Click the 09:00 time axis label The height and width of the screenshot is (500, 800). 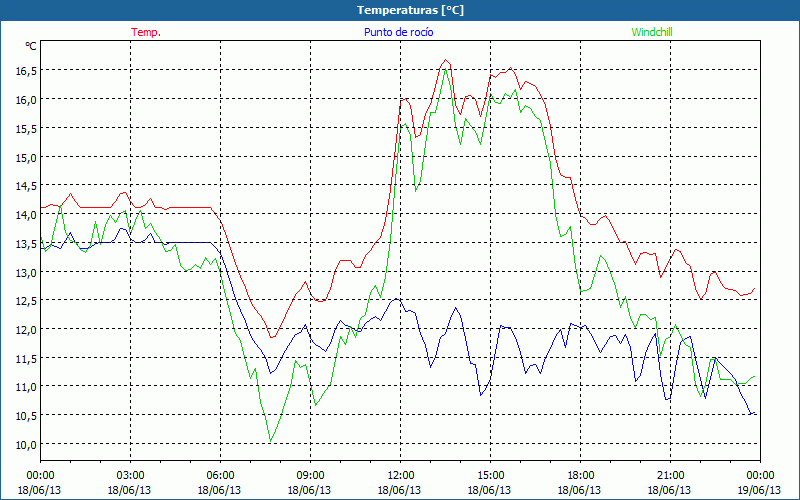pos(310,476)
